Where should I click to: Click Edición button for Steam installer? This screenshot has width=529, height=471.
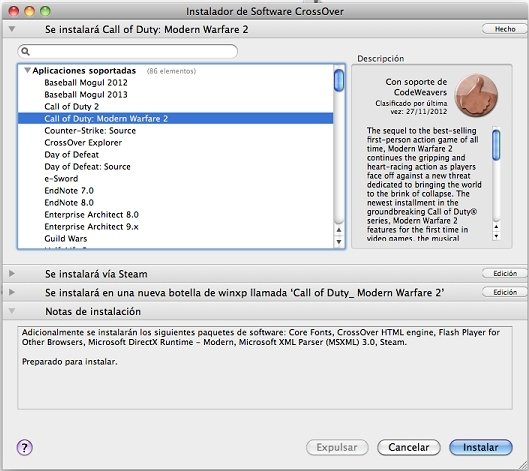point(505,273)
